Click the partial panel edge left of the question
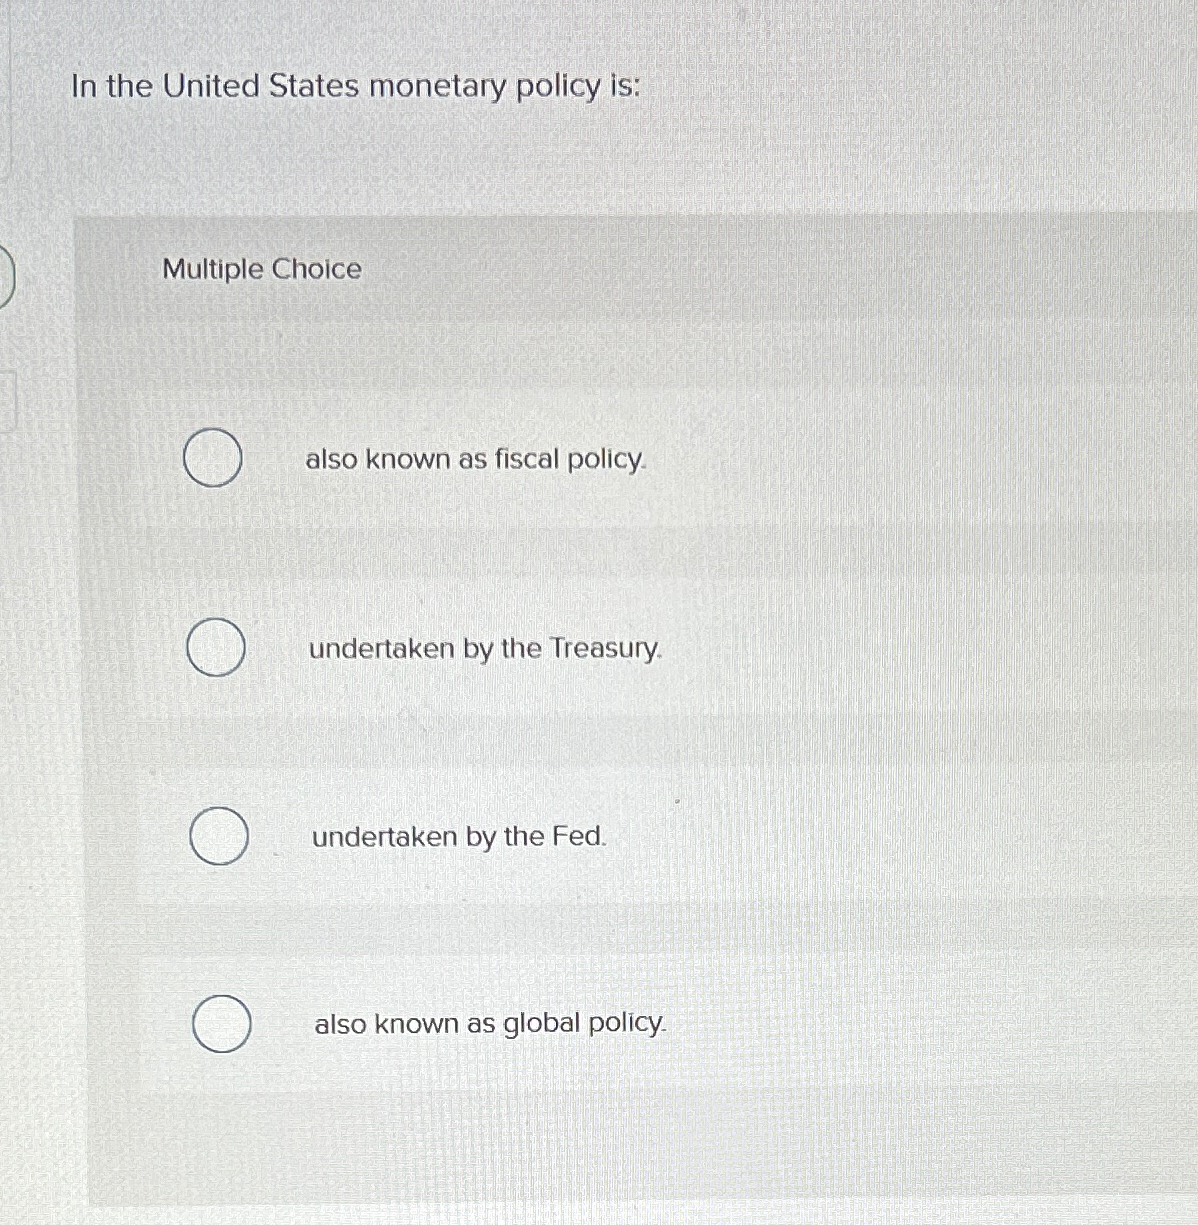 point(5,90)
